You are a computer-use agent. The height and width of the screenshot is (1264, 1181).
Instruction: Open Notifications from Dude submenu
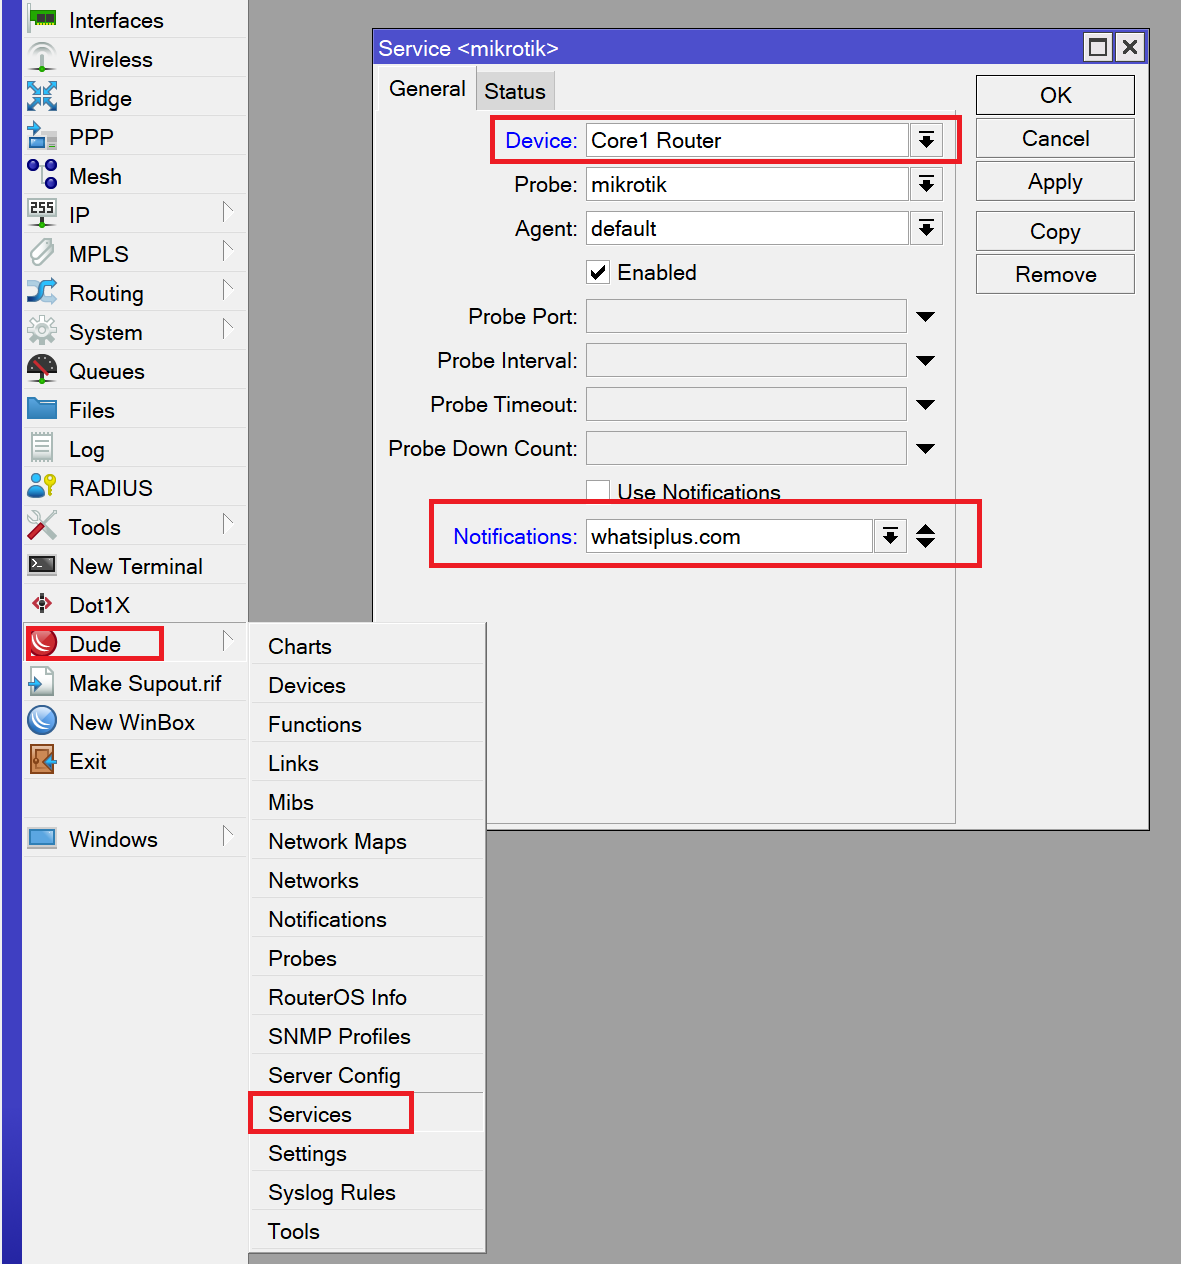[367, 919]
